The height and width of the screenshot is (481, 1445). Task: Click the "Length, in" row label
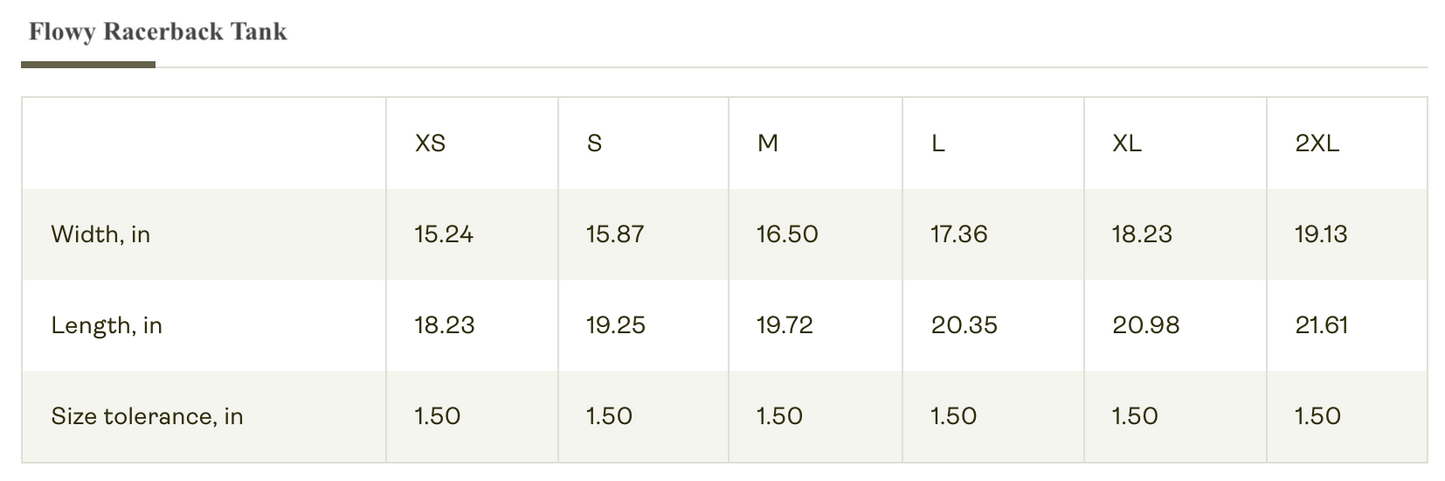tap(106, 325)
